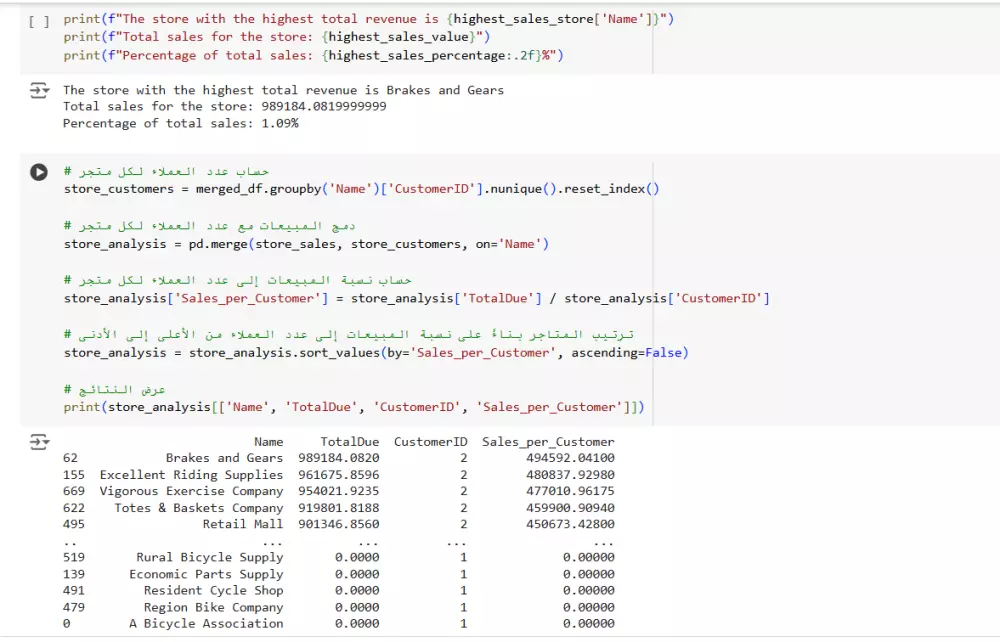This screenshot has width=1000, height=642.
Task: Click the output indicator beside revenue results
Action: coord(38,89)
